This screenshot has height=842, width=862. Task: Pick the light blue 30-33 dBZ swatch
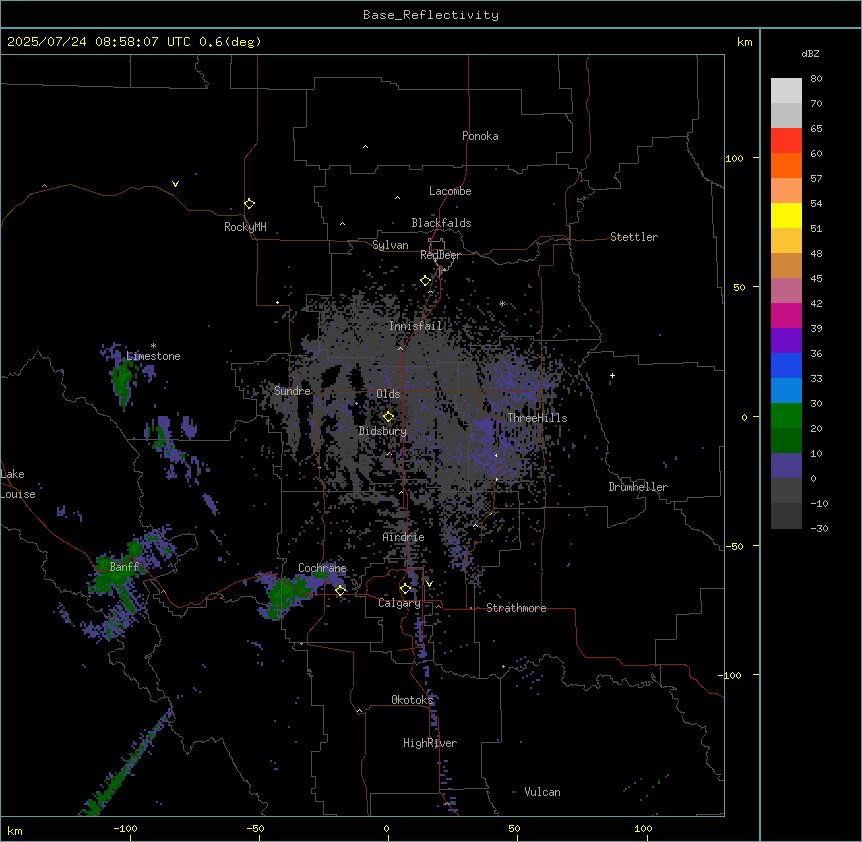click(x=786, y=390)
